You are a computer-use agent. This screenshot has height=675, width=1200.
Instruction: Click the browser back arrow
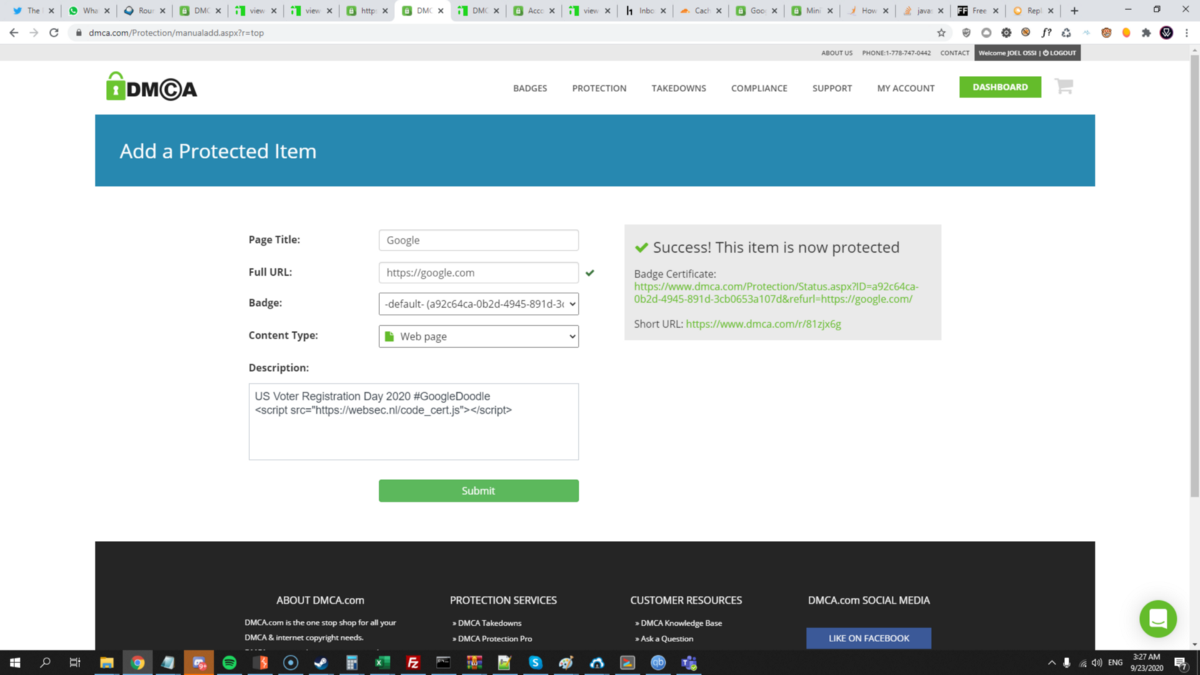[x=14, y=33]
